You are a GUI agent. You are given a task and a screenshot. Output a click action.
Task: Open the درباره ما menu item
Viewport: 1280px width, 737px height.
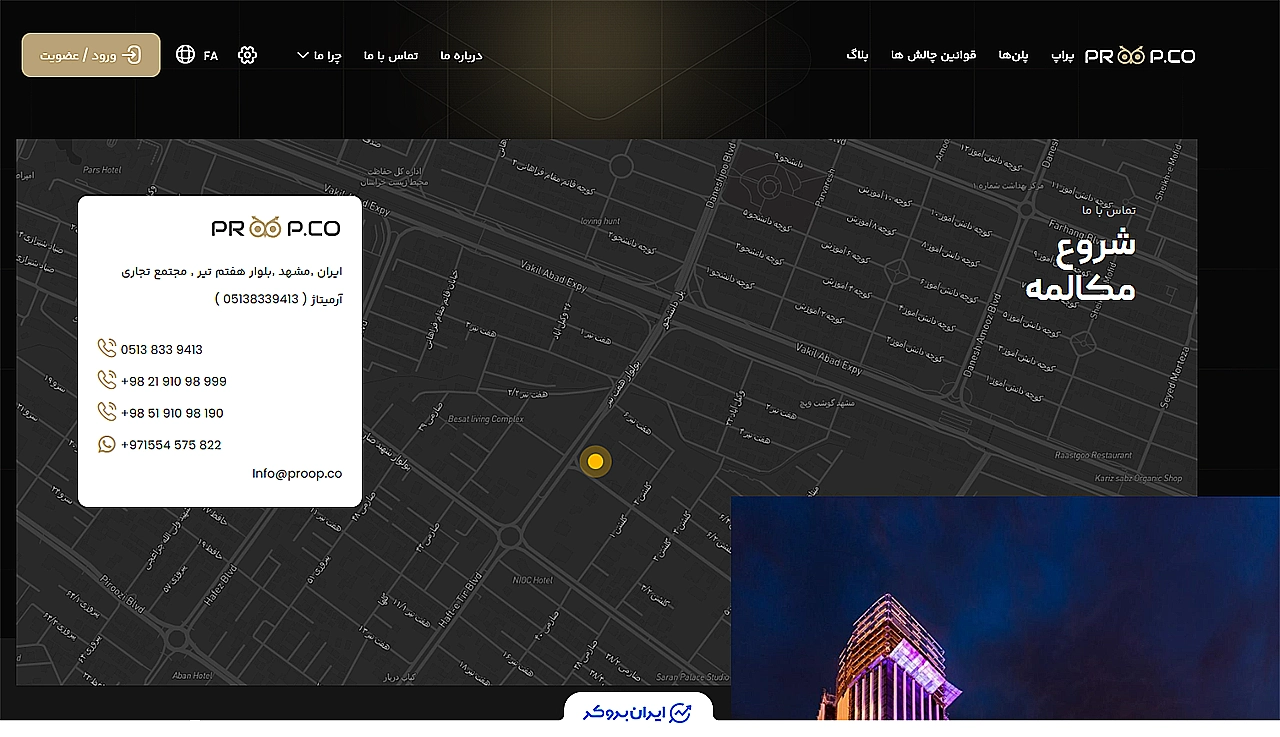point(461,55)
